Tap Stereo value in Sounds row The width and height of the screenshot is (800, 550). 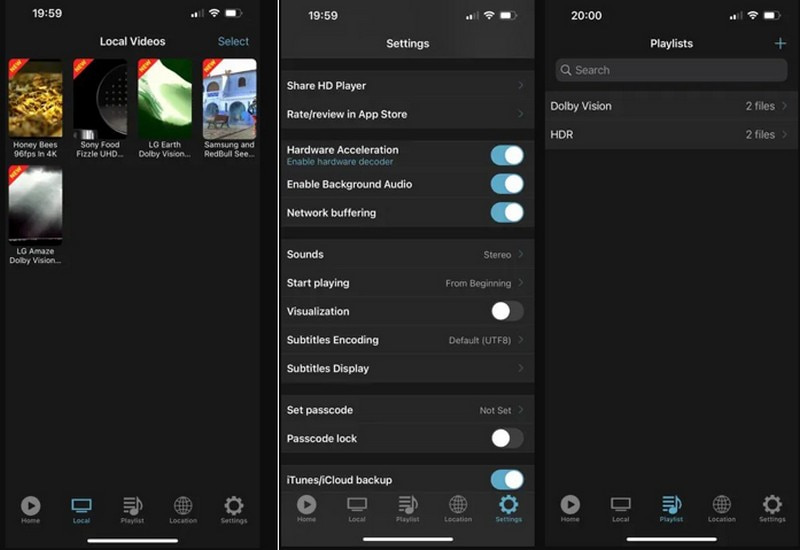tap(497, 255)
